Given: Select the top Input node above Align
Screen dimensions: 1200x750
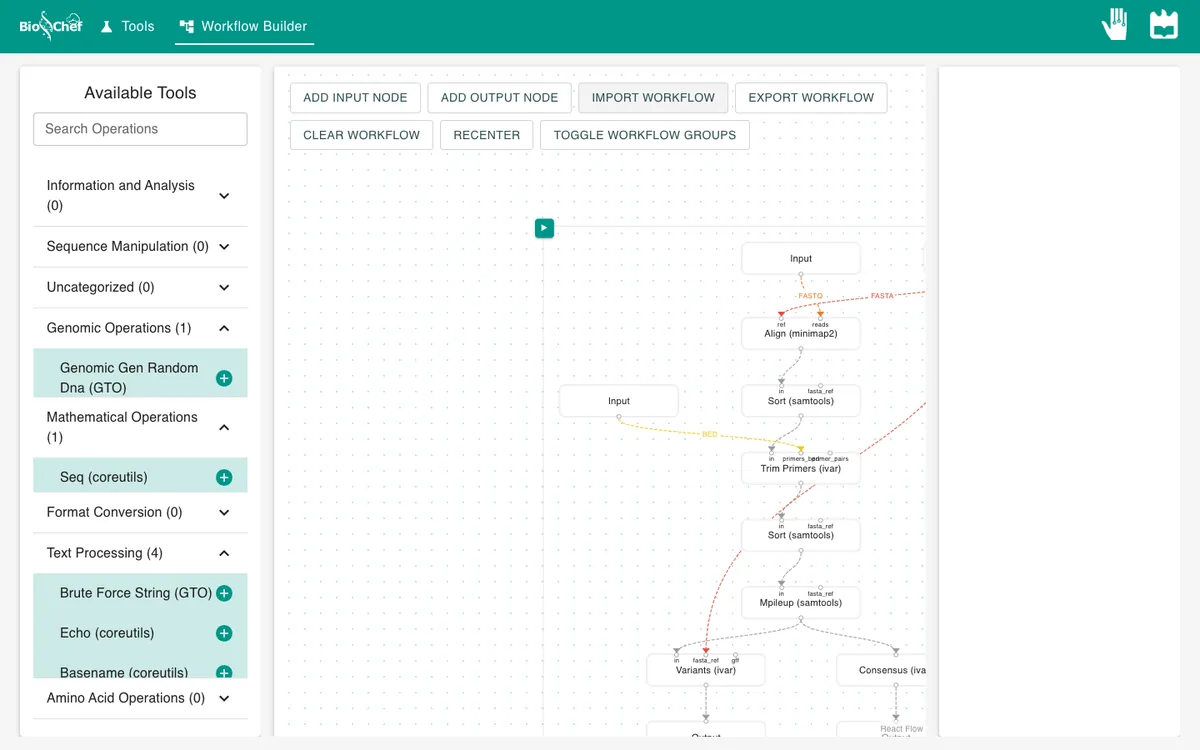Looking at the screenshot, I should click(801, 258).
